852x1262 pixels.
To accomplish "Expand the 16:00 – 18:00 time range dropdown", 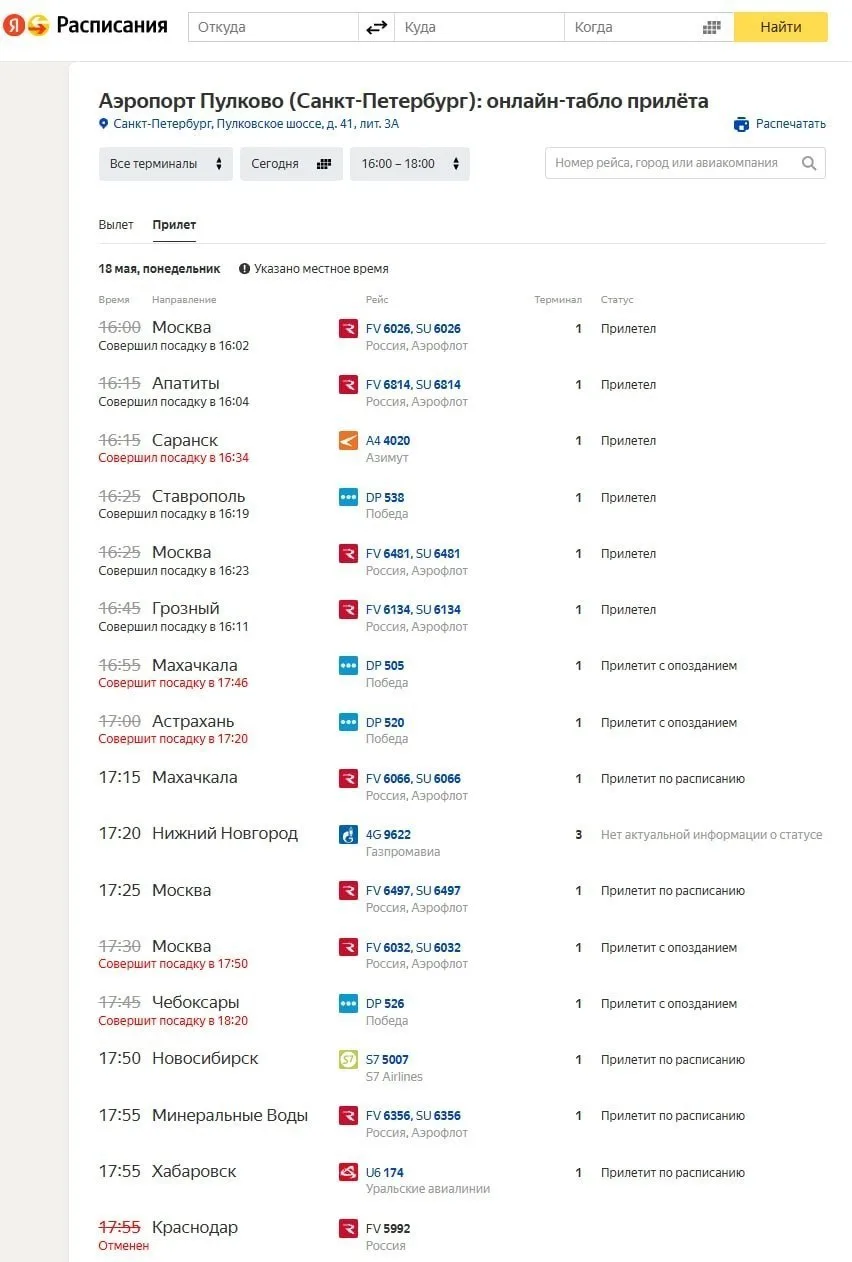I will click(410, 164).
